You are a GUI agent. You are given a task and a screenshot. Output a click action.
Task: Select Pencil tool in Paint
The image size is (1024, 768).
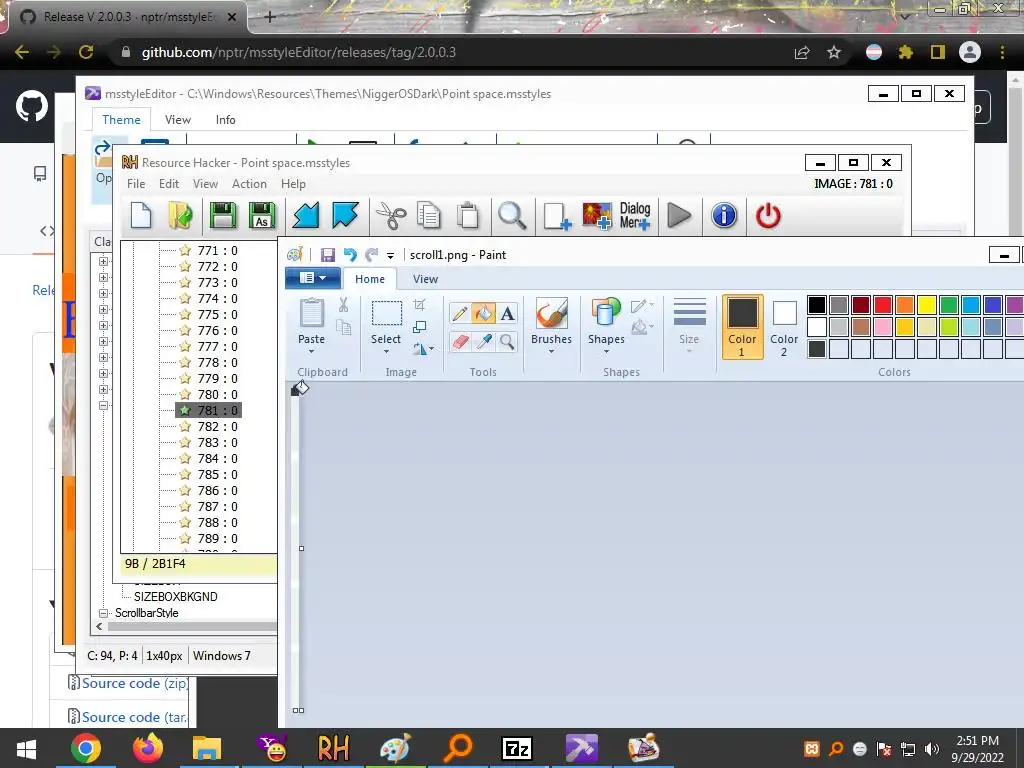tap(460, 313)
